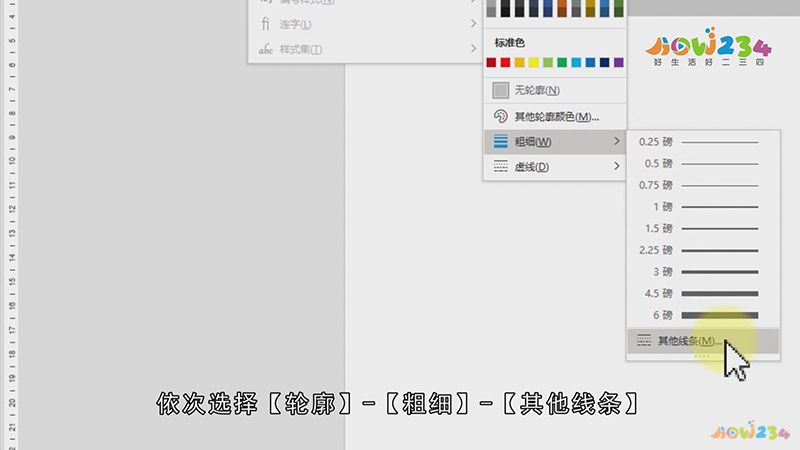Image resolution: width=800 pixels, height=450 pixels.
Task: Pick the yellow standard color
Action: (534, 62)
